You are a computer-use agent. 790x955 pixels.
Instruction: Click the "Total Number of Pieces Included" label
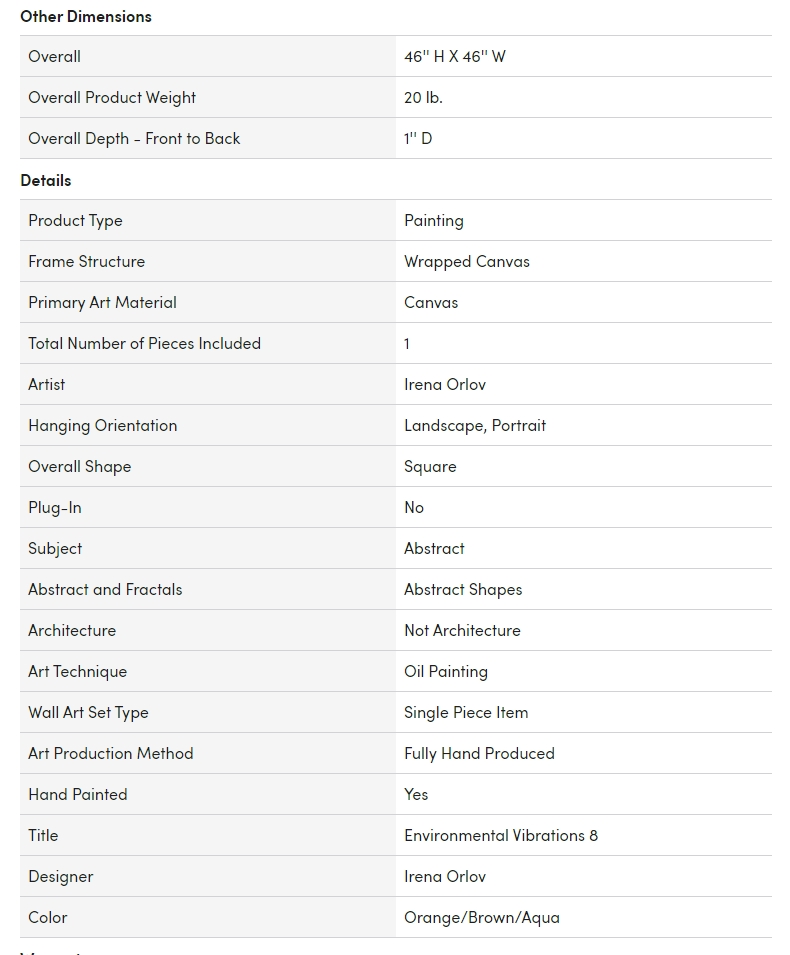(144, 343)
